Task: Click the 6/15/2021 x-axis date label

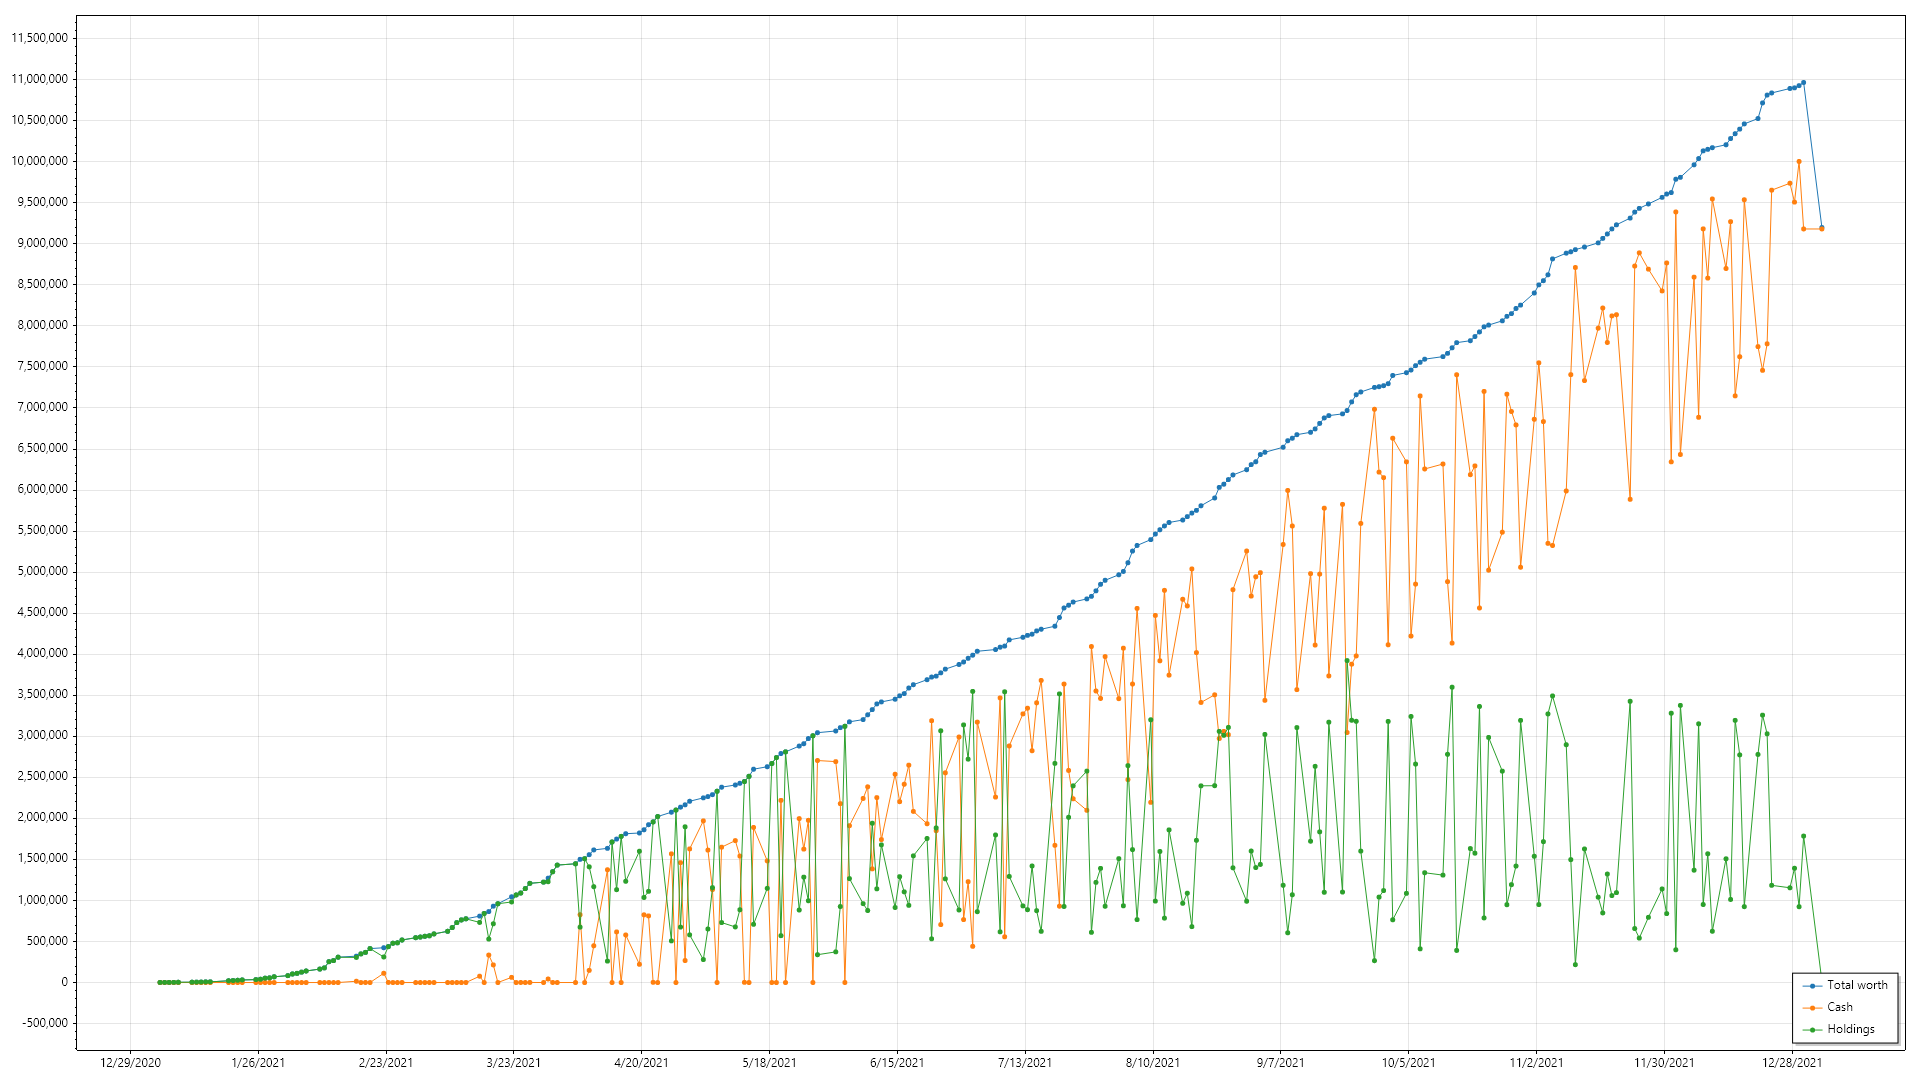Action: tap(897, 1063)
